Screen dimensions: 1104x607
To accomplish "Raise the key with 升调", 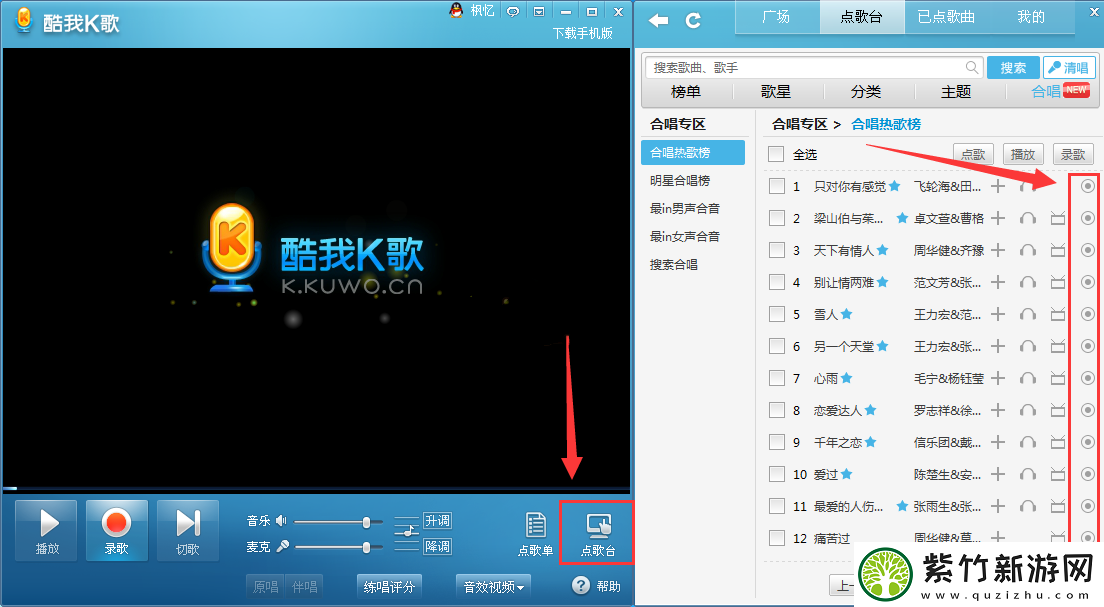I will [437, 521].
